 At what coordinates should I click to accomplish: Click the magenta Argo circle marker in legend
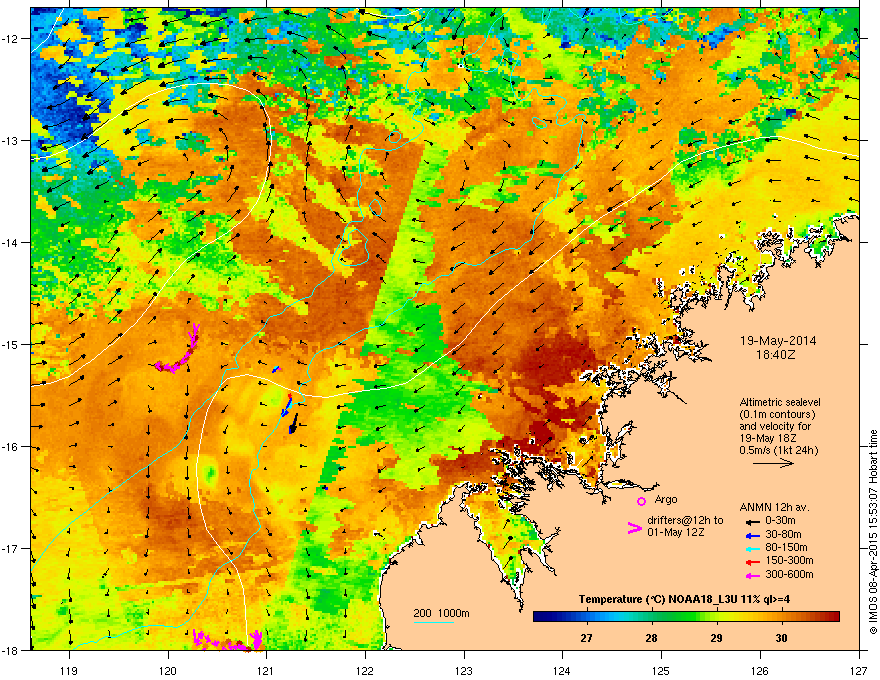point(641,501)
